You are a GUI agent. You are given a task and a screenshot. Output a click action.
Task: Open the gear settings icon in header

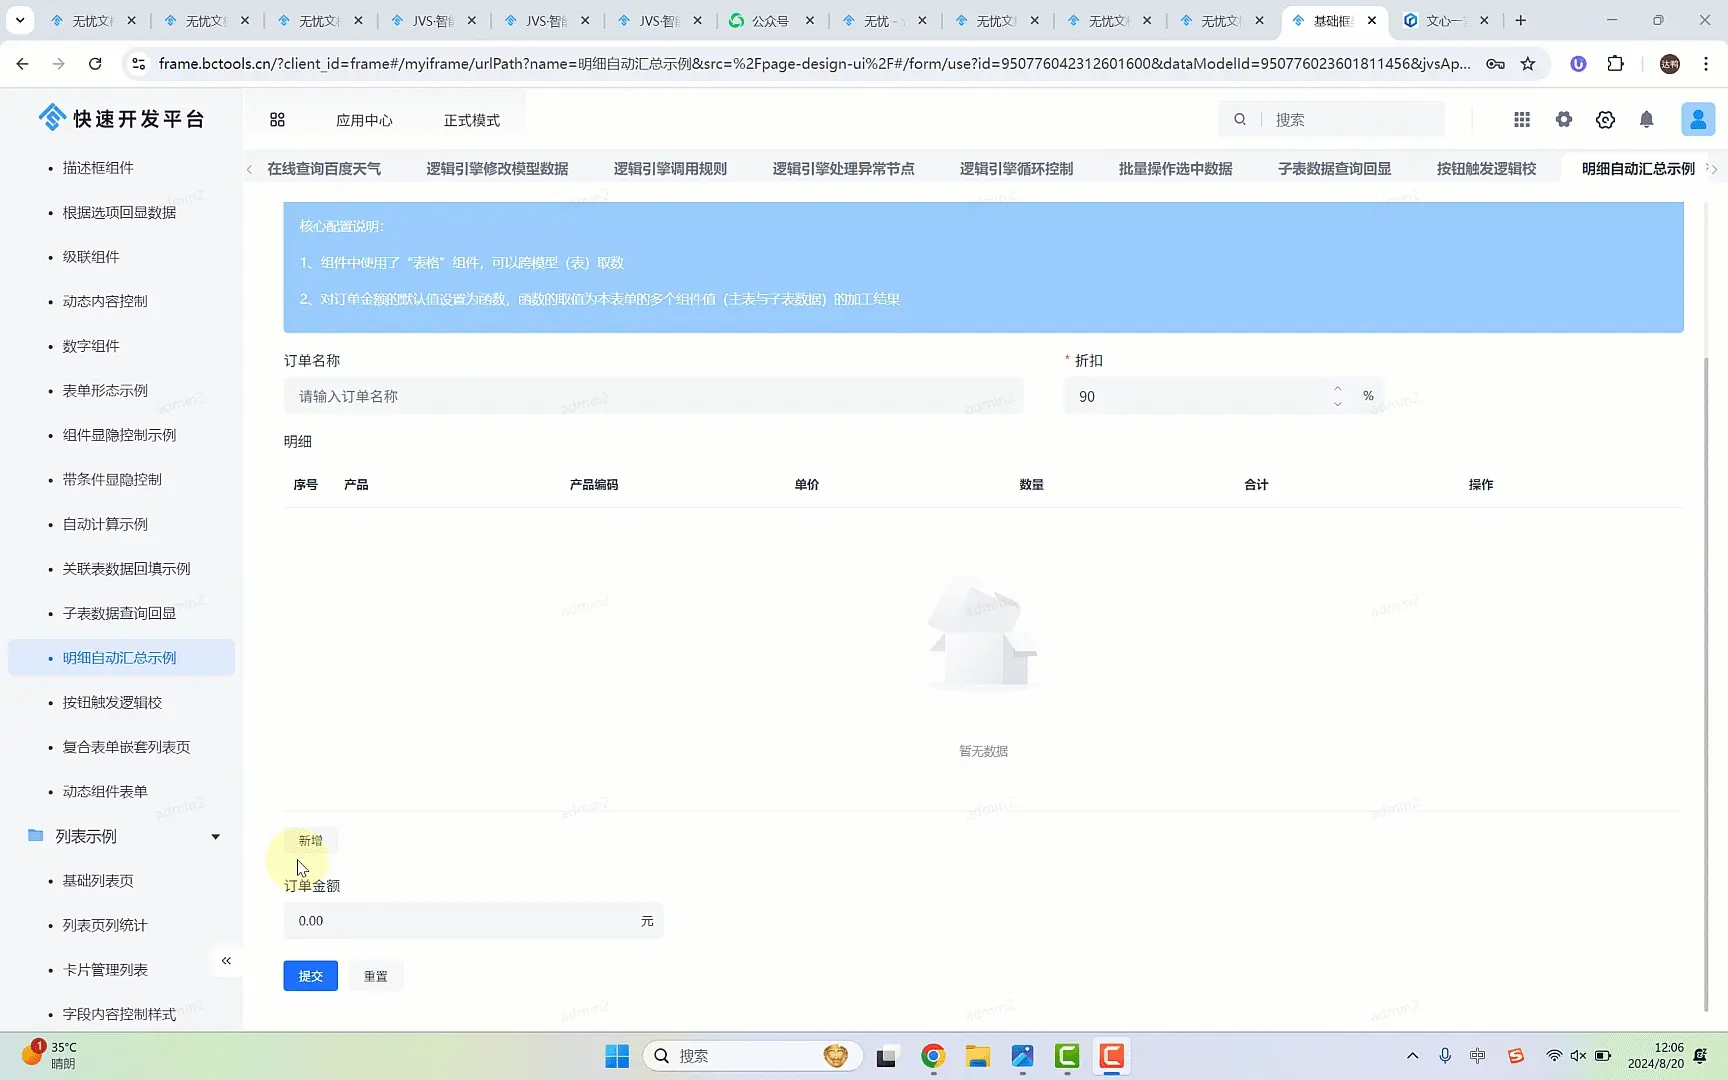[x=1605, y=120]
